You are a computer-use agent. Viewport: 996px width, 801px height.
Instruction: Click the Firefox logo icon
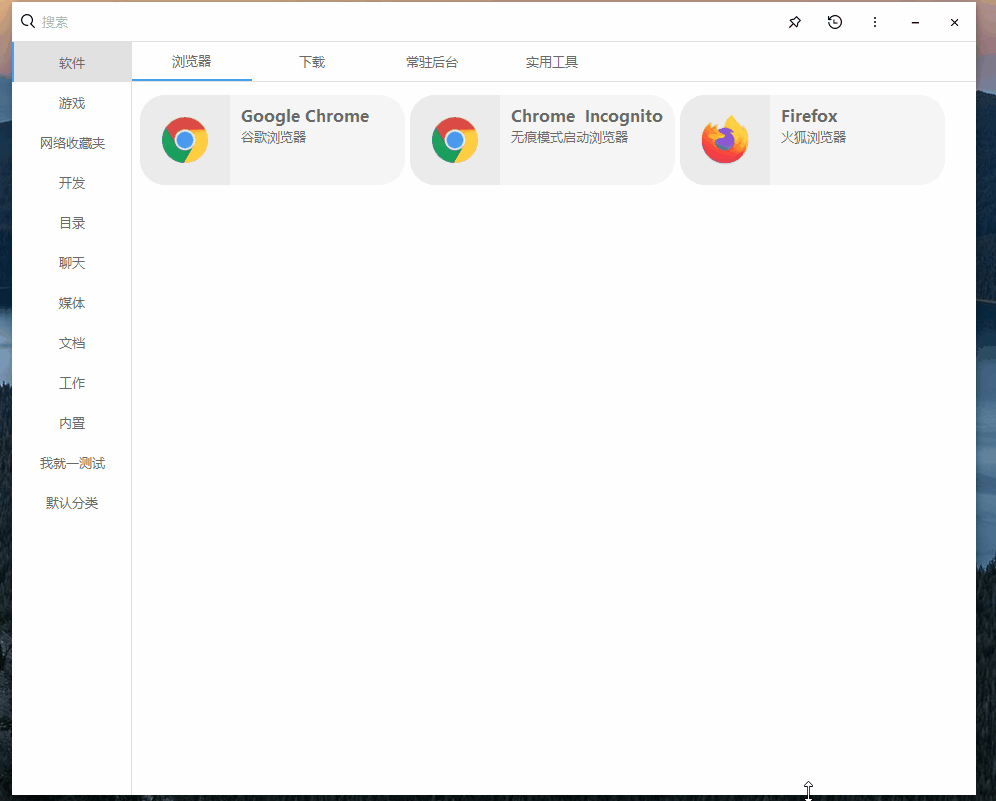click(725, 140)
